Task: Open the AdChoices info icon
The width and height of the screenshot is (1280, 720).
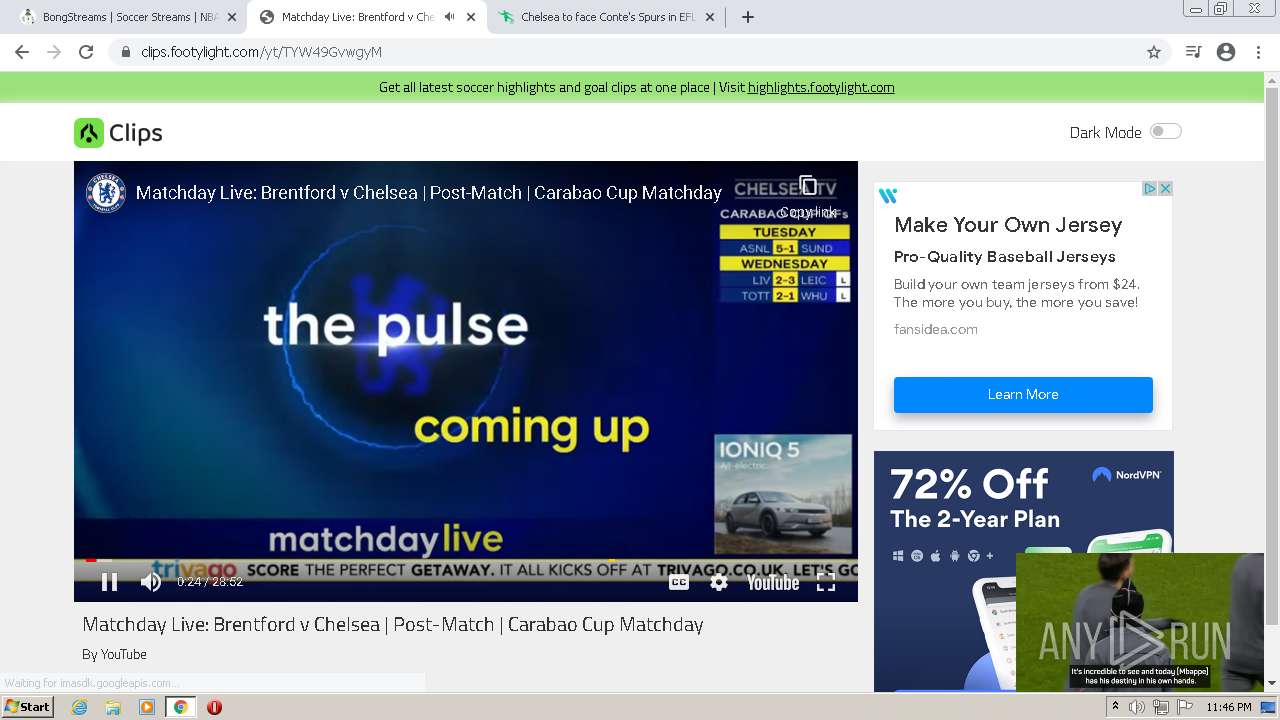Action: pyautogui.click(x=1150, y=188)
